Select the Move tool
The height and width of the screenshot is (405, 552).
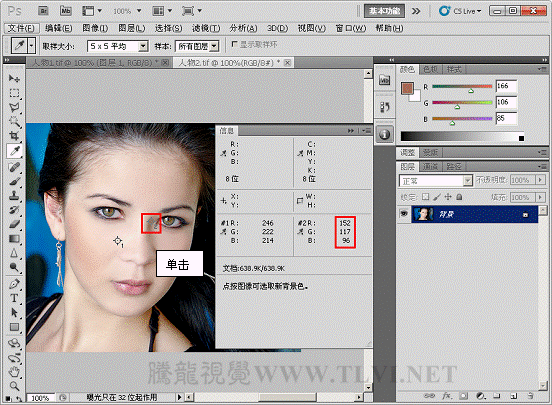click(14, 78)
